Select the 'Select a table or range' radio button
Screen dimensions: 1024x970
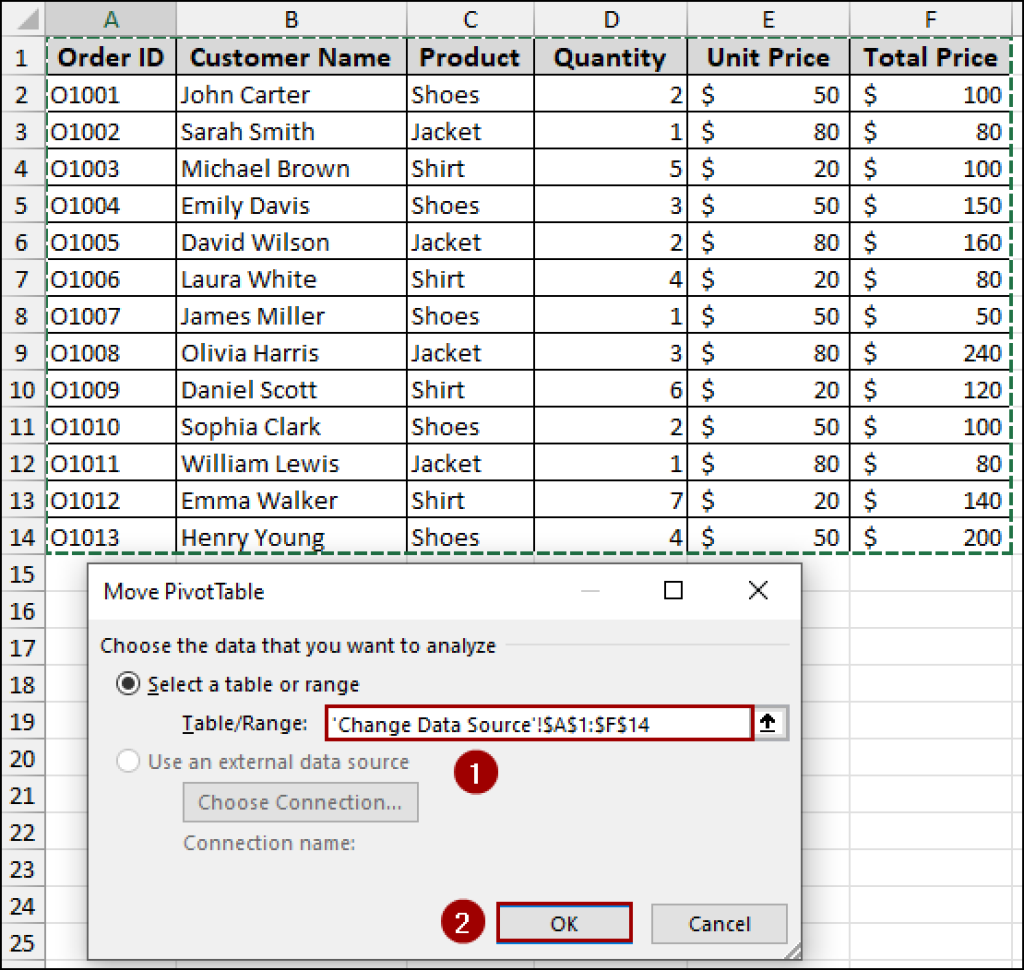tap(128, 683)
